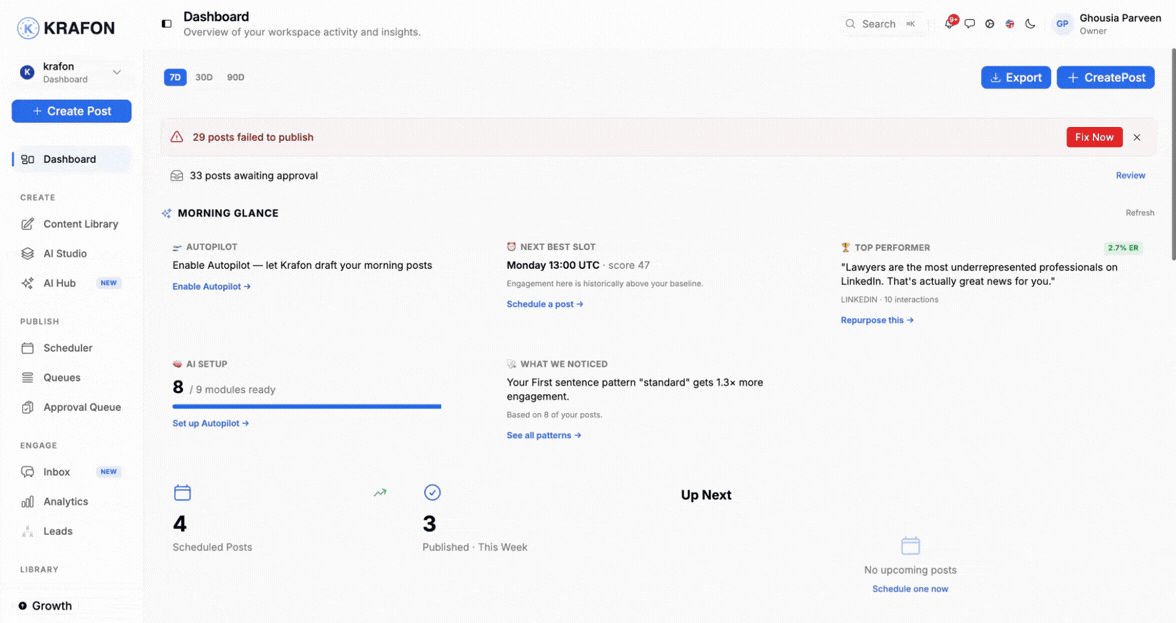Click the AI Studio layers icon
The width and height of the screenshot is (1176, 623).
click(28, 253)
